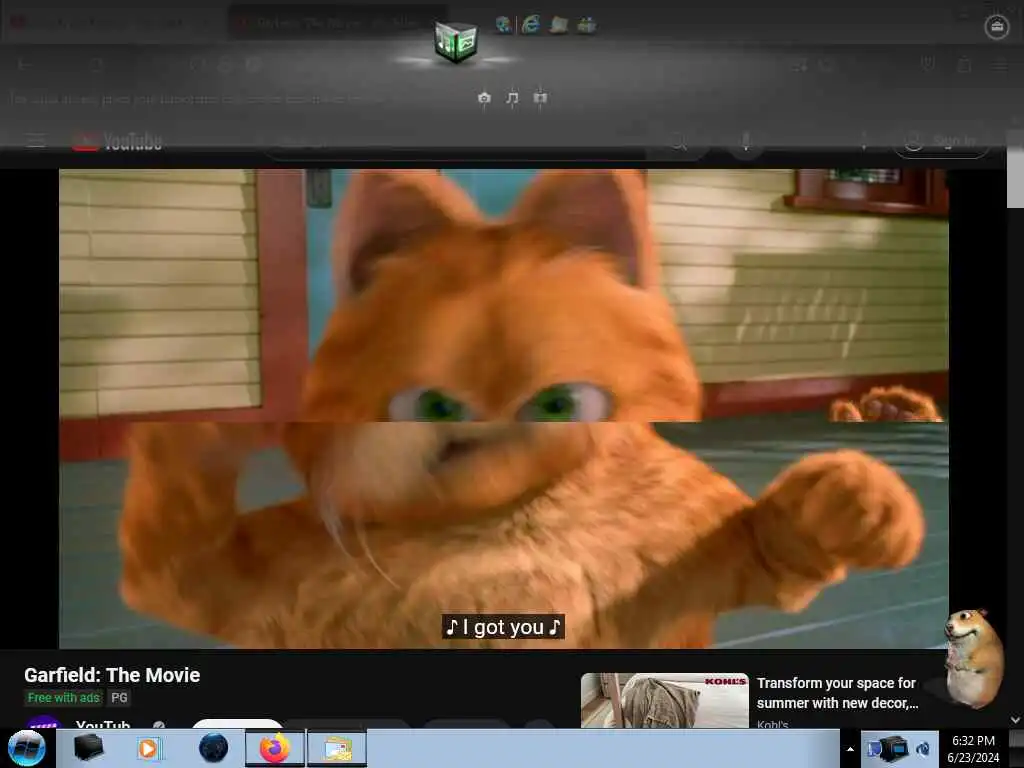Image resolution: width=1024 pixels, height=768 pixels.
Task: Pause the Garfield video by clicking the player
Action: [x=504, y=408]
